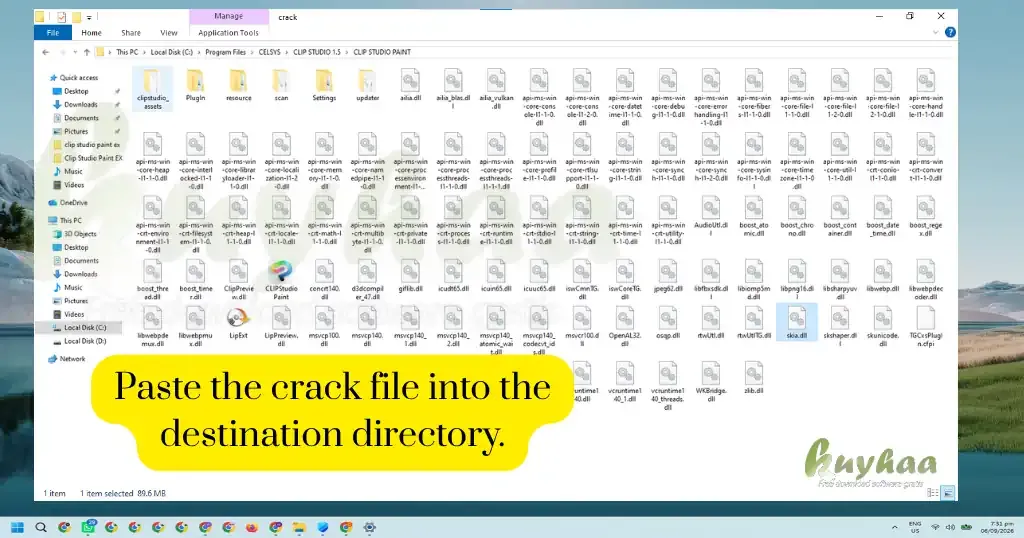Viewport: 1024px width, 538px height.
Task: Click the Properties quick access toolbar icon
Action: point(61,17)
